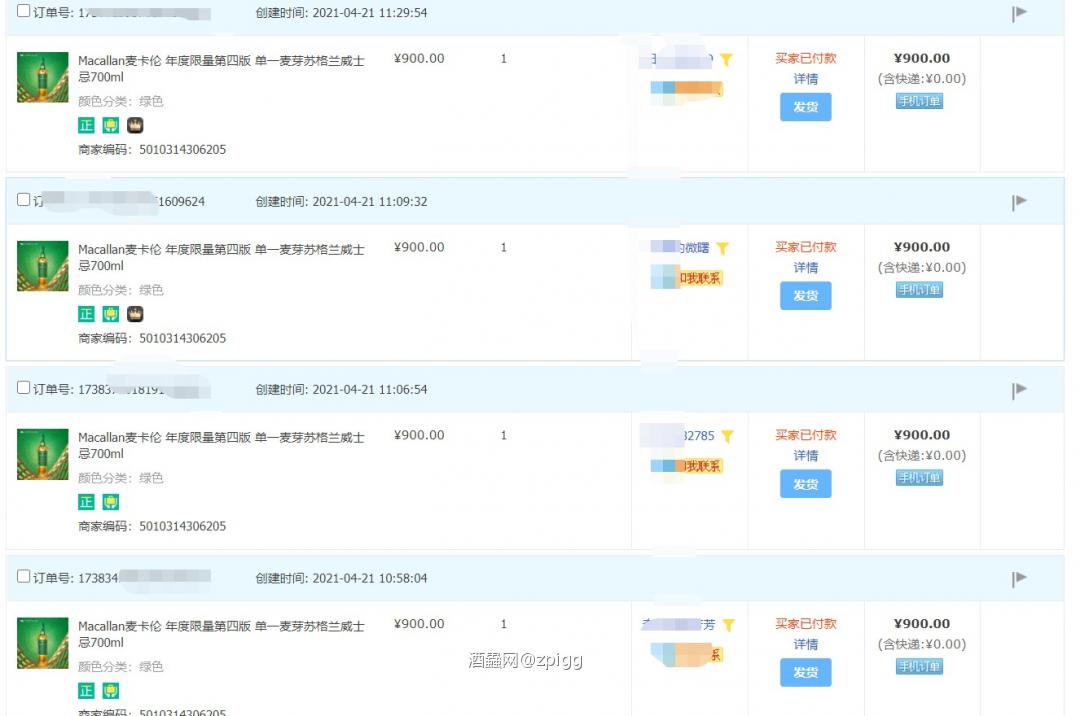Open 详情 for the 11:09:32 order
Viewport: 1080px width, 716px height.
[805, 268]
